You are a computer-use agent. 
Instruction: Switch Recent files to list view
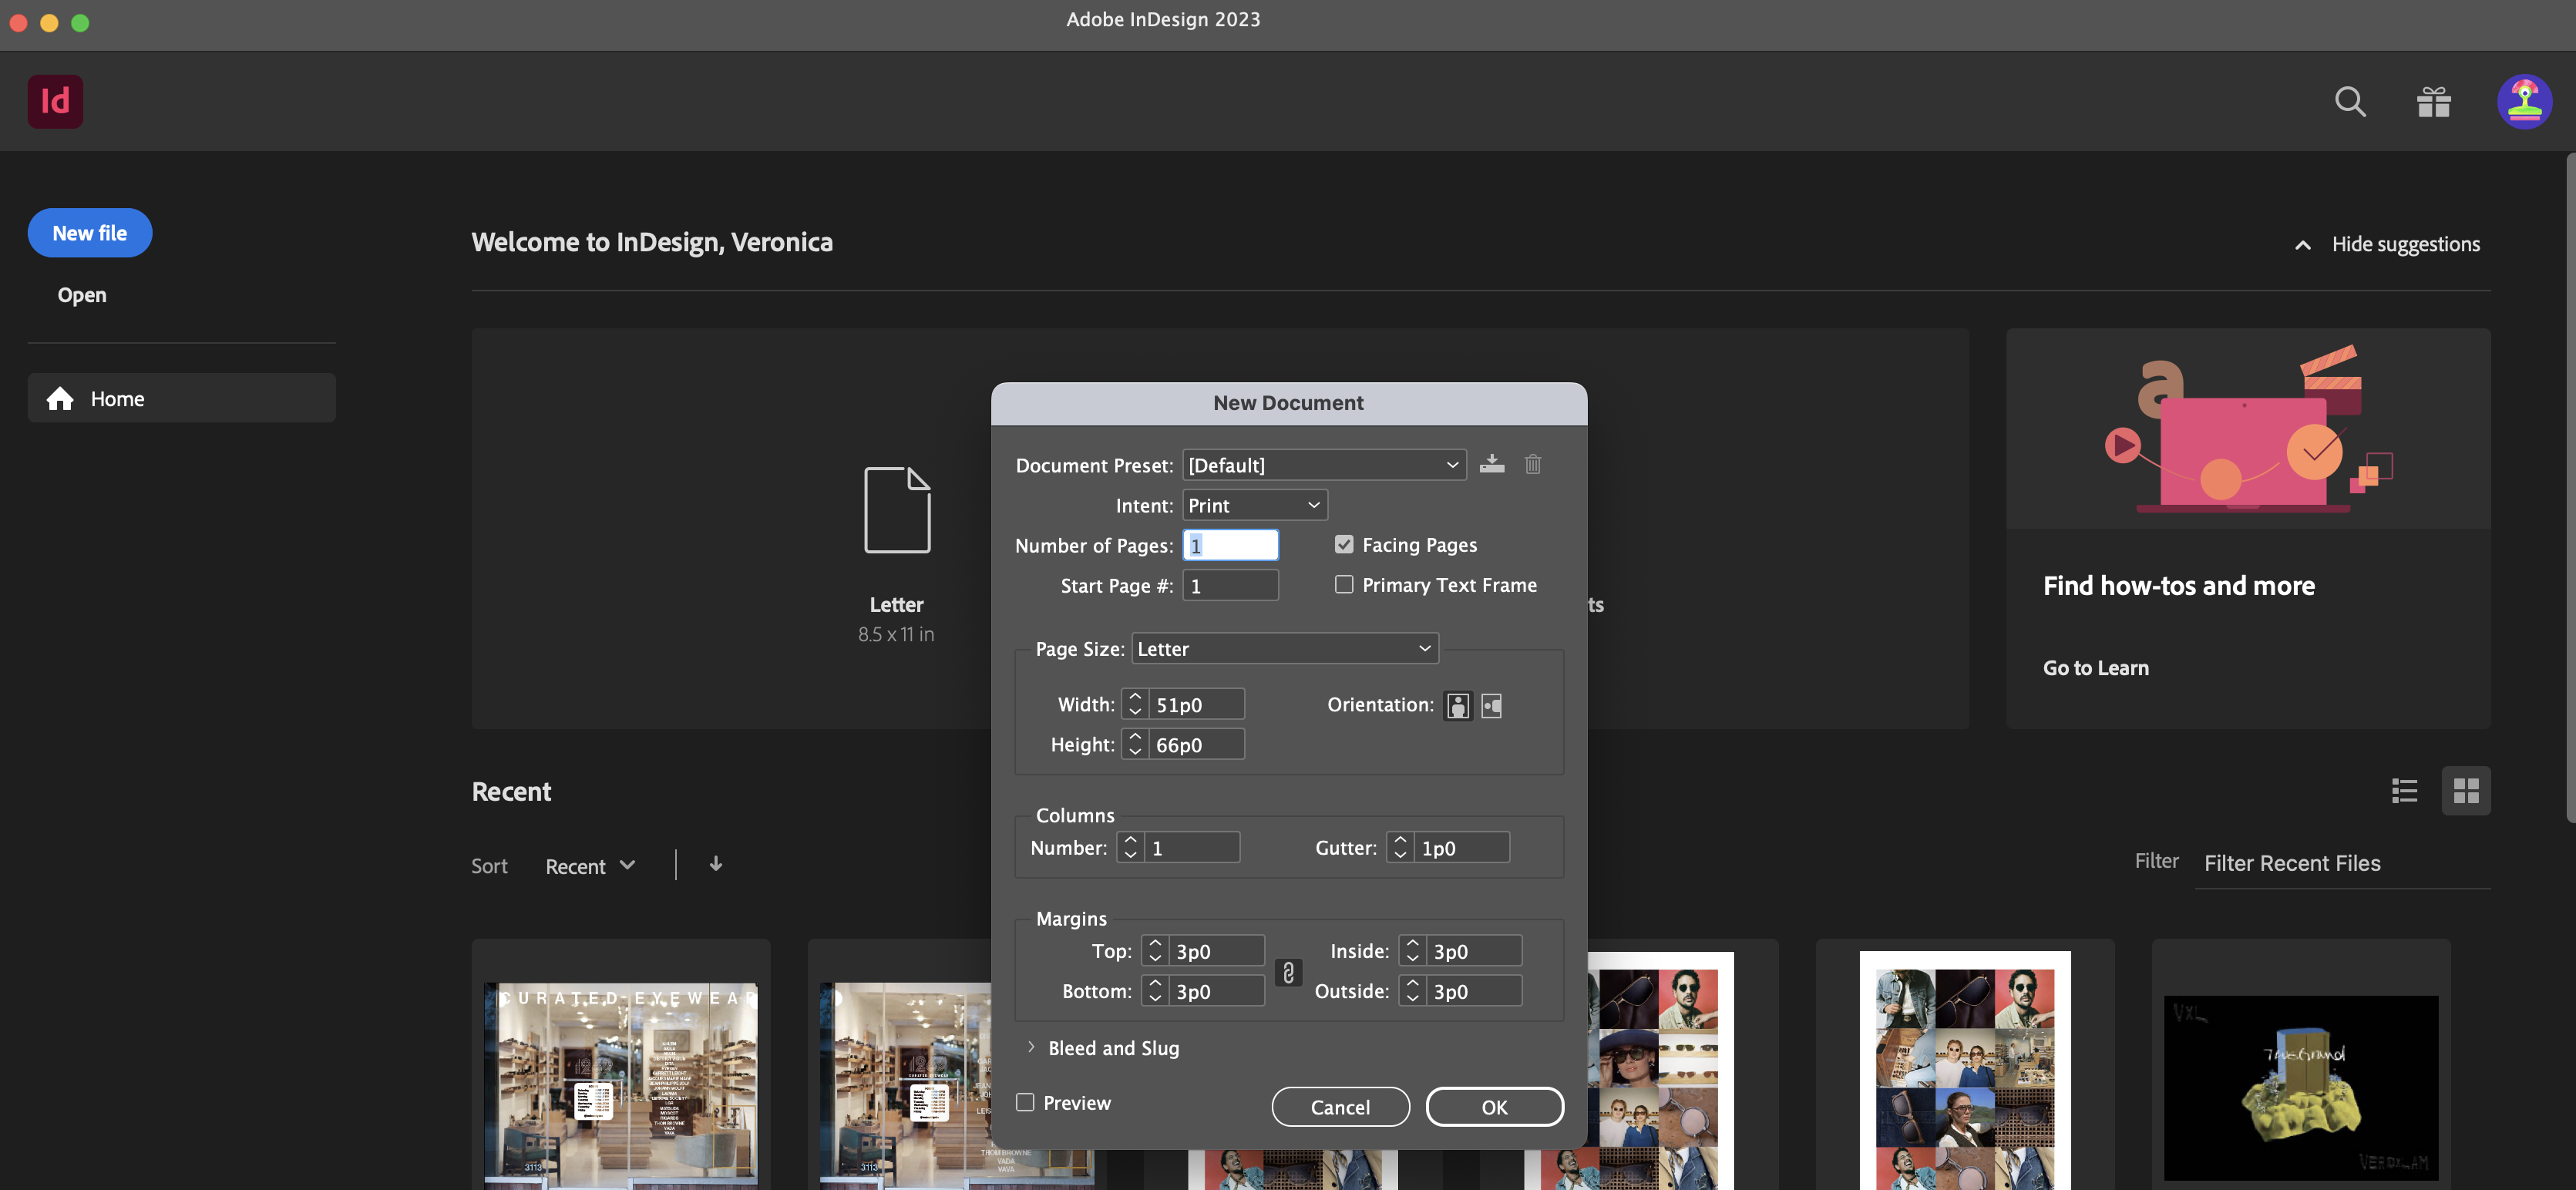2404,790
